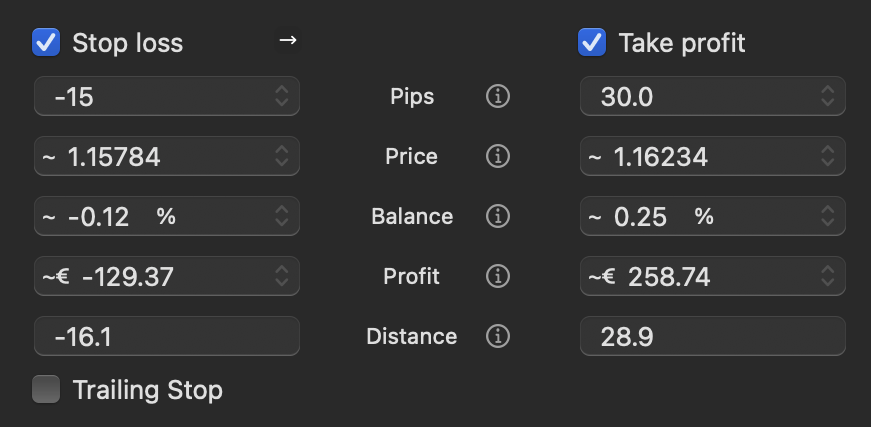Image resolution: width=871 pixels, height=427 pixels.
Task: Click stepper on Stop loss profit -129.37
Action: (x=282, y=276)
